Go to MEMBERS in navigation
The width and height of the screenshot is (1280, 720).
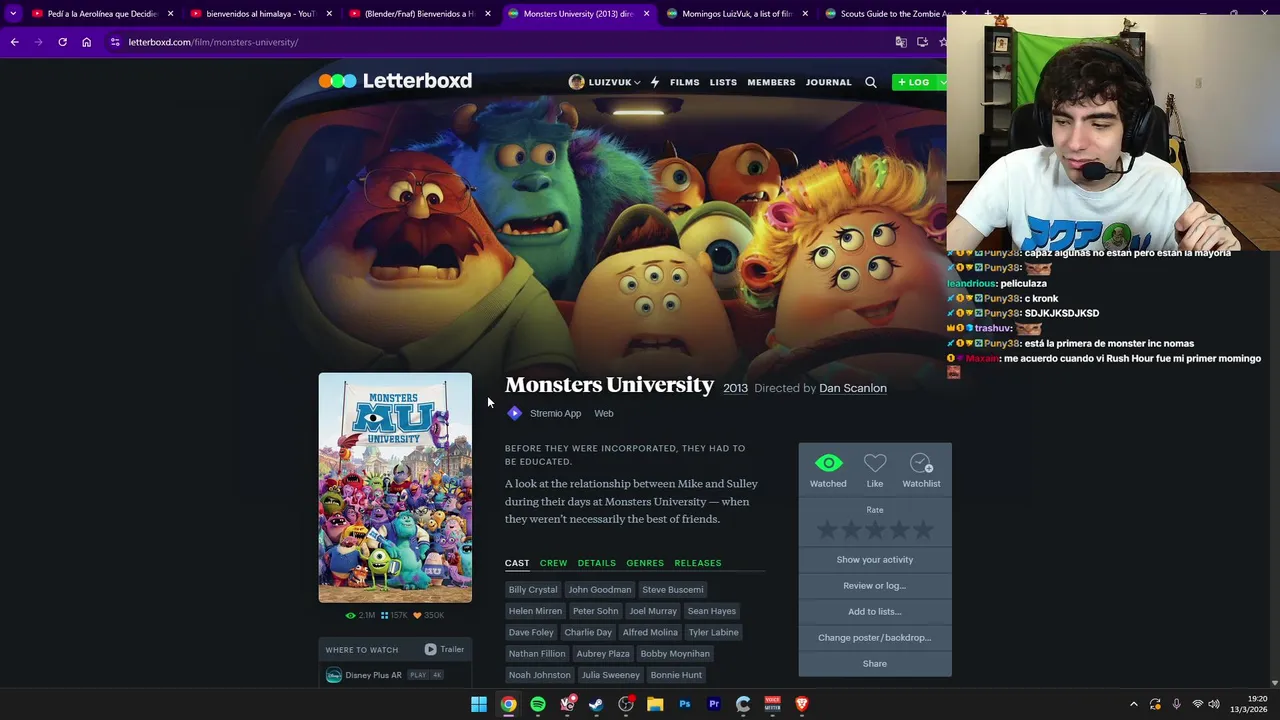tap(771, 82)
